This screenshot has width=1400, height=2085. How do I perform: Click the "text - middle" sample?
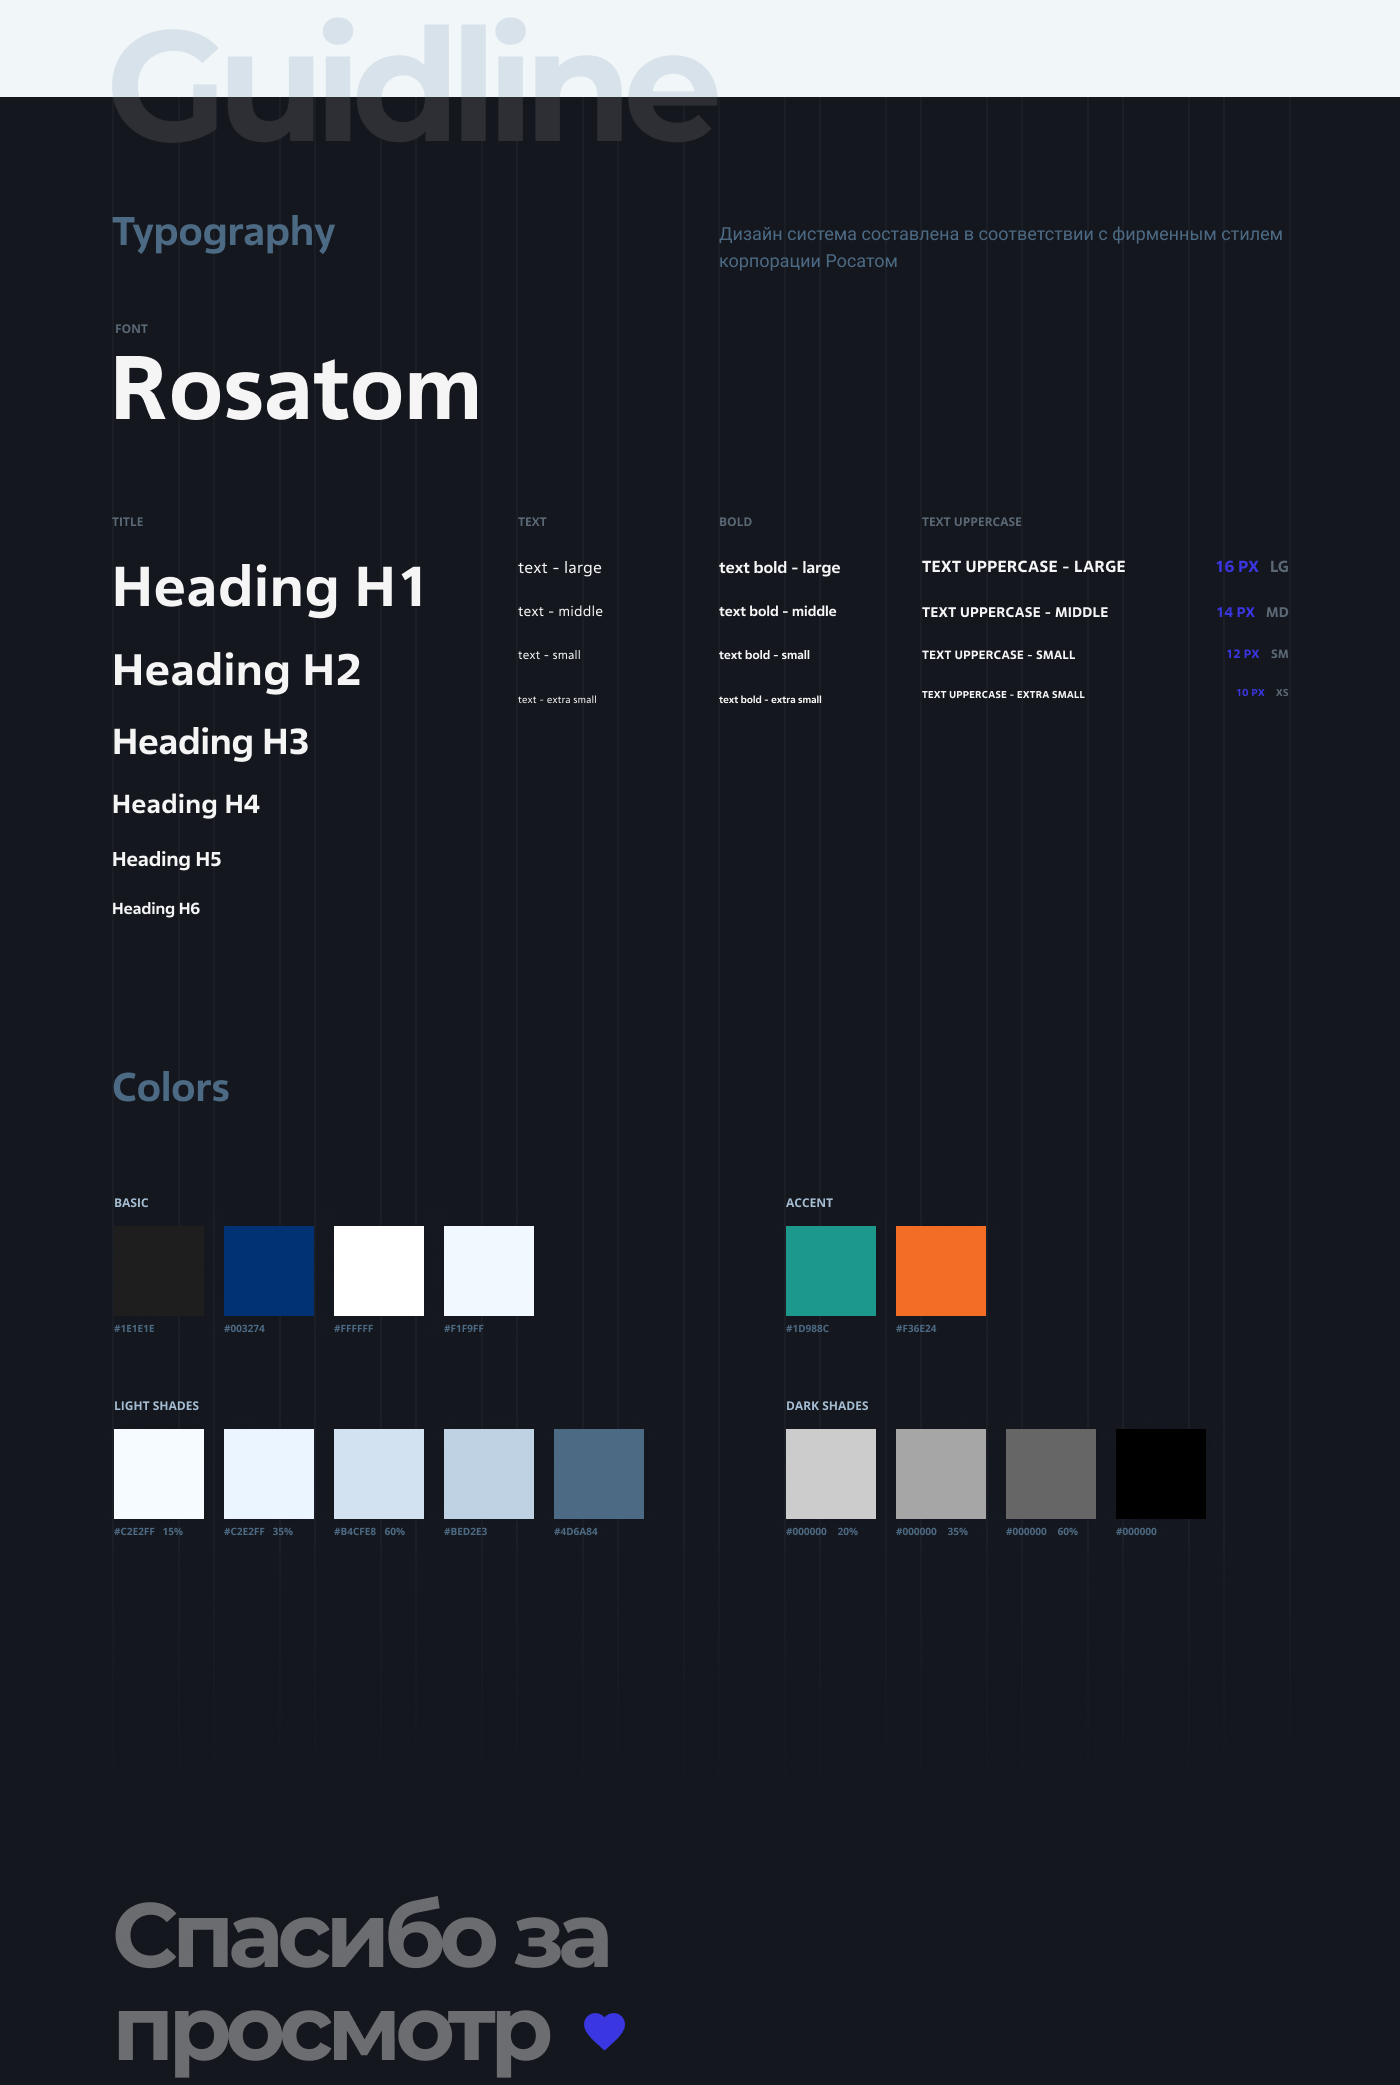point(560,611)
